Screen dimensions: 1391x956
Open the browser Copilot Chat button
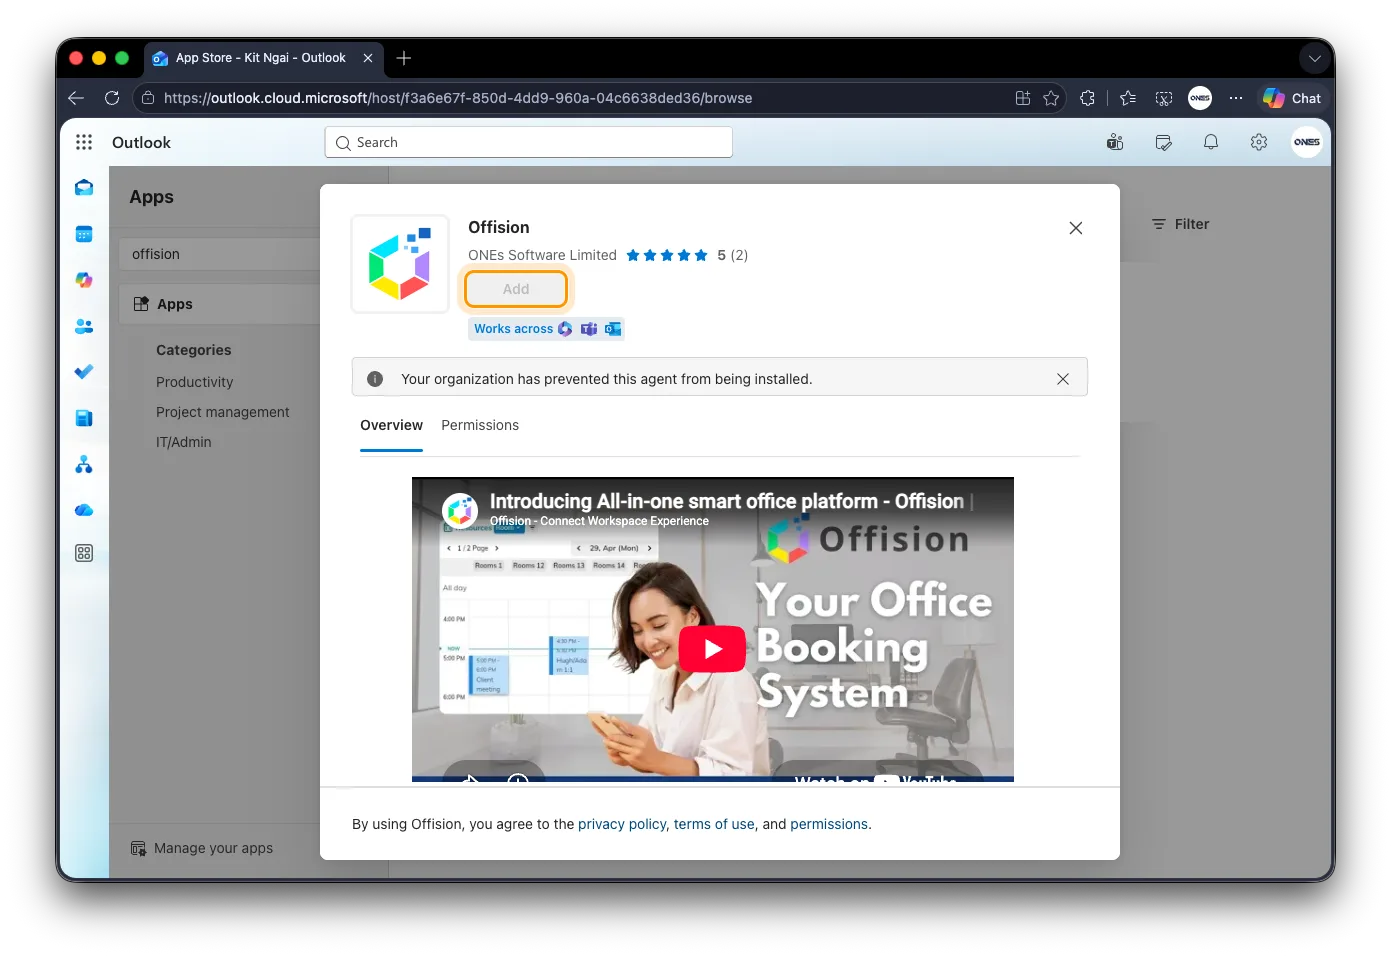pos(1292,98)
